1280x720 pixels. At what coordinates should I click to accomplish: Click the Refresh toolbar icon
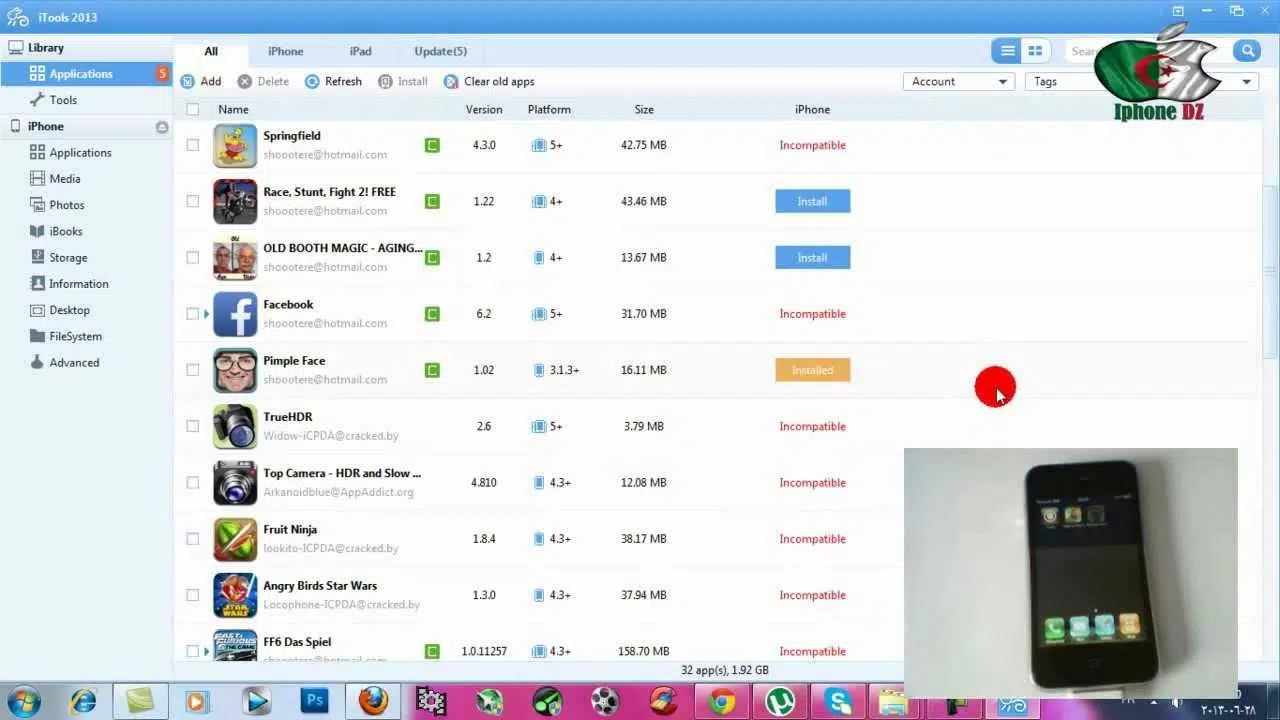click(x=313, y=82)
